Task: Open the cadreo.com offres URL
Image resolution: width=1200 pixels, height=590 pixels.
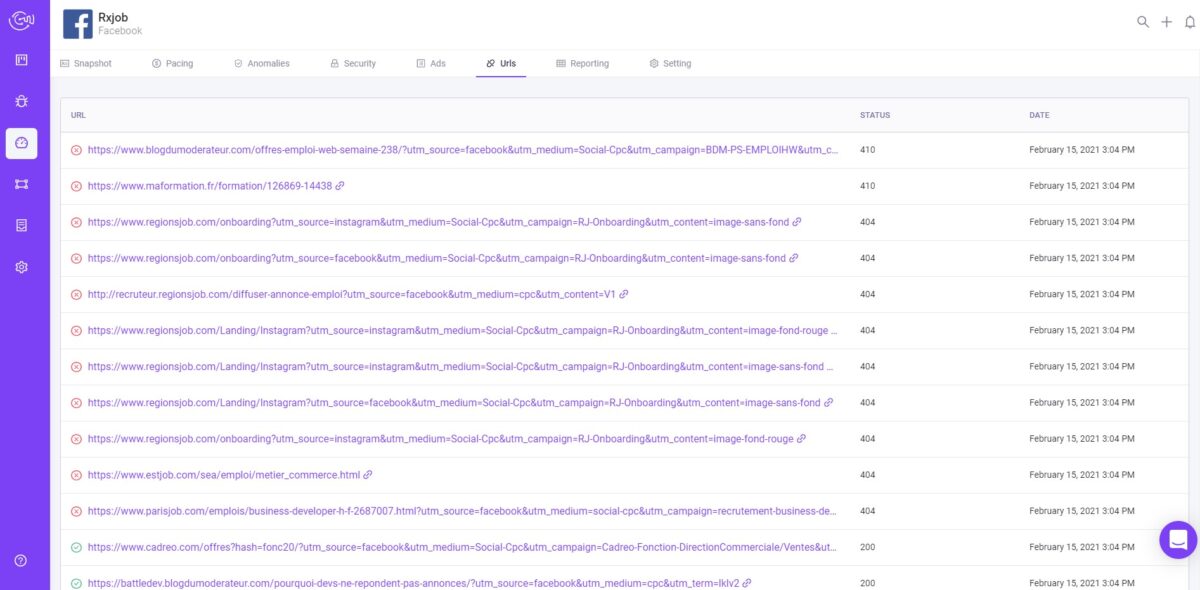Action: [x=460, y=547]
